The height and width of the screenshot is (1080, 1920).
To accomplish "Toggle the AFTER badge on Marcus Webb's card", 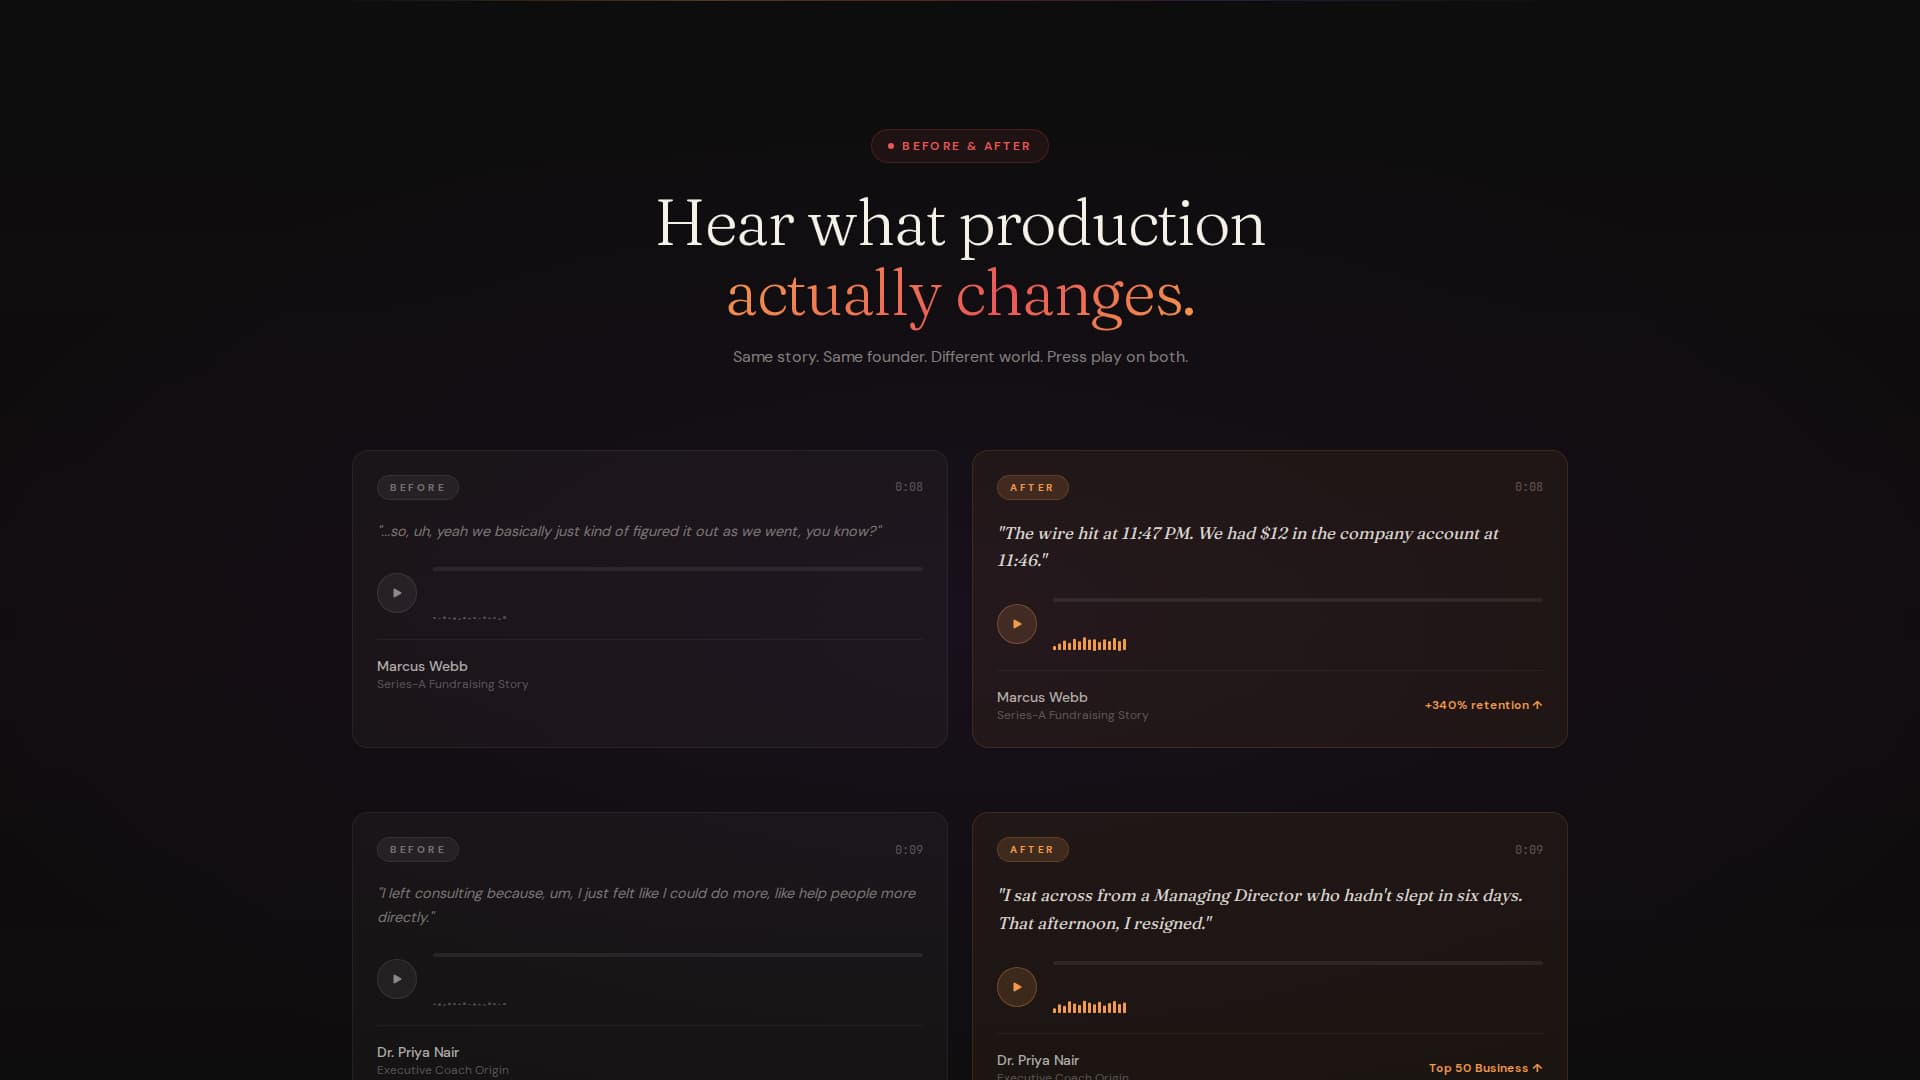I will point(1032,487).
